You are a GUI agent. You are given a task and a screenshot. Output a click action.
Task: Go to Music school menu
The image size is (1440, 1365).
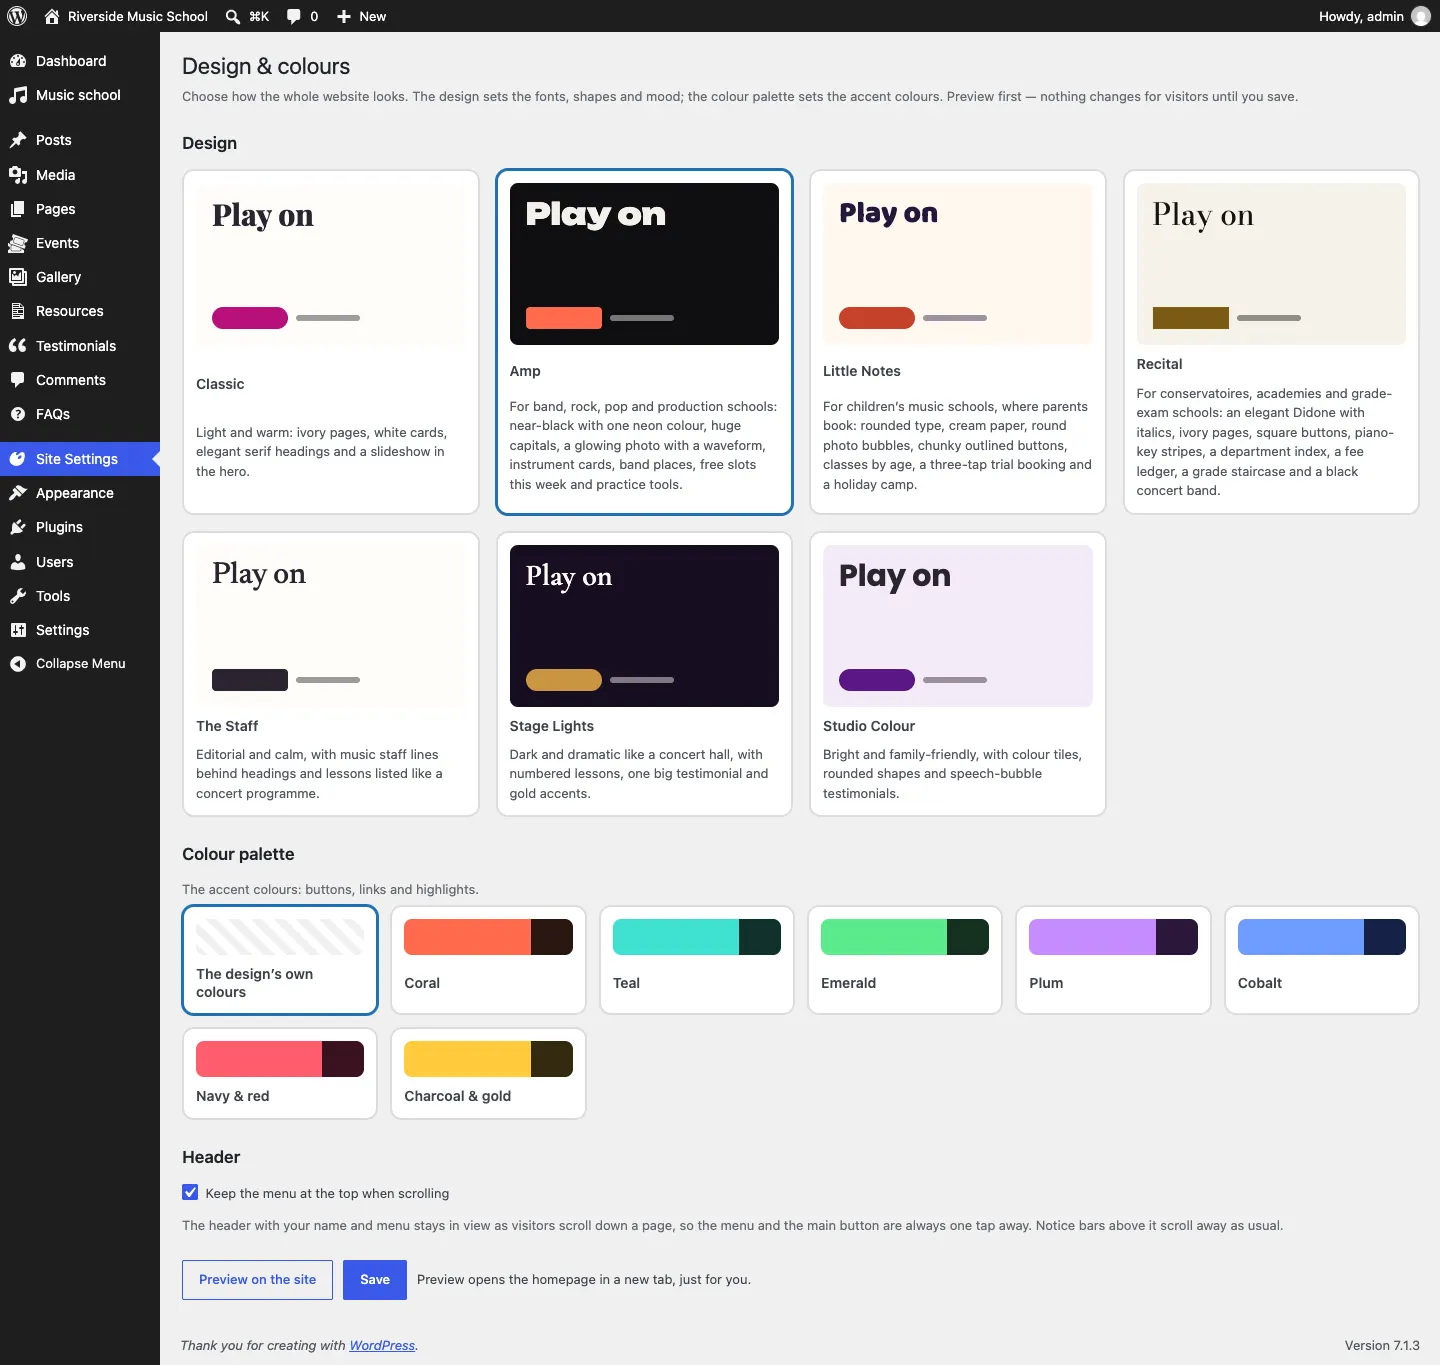click(78, 95)
